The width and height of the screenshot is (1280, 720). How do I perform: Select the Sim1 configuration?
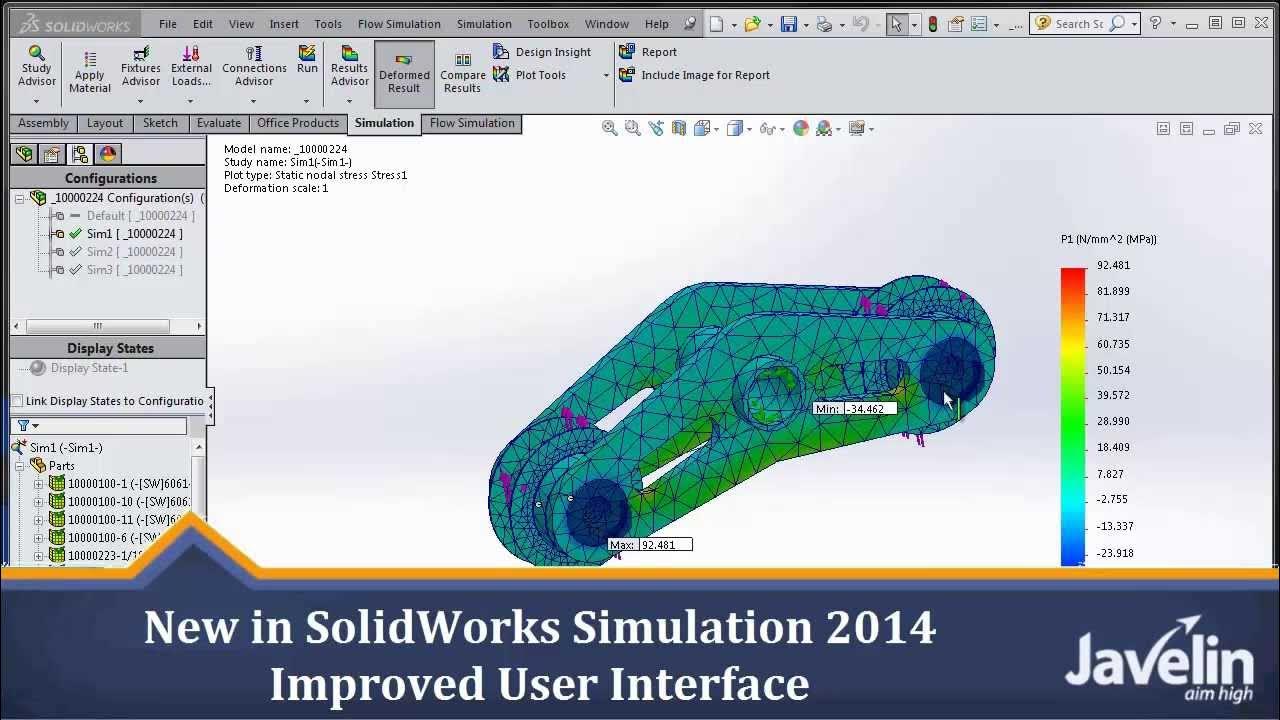[134, 234]
